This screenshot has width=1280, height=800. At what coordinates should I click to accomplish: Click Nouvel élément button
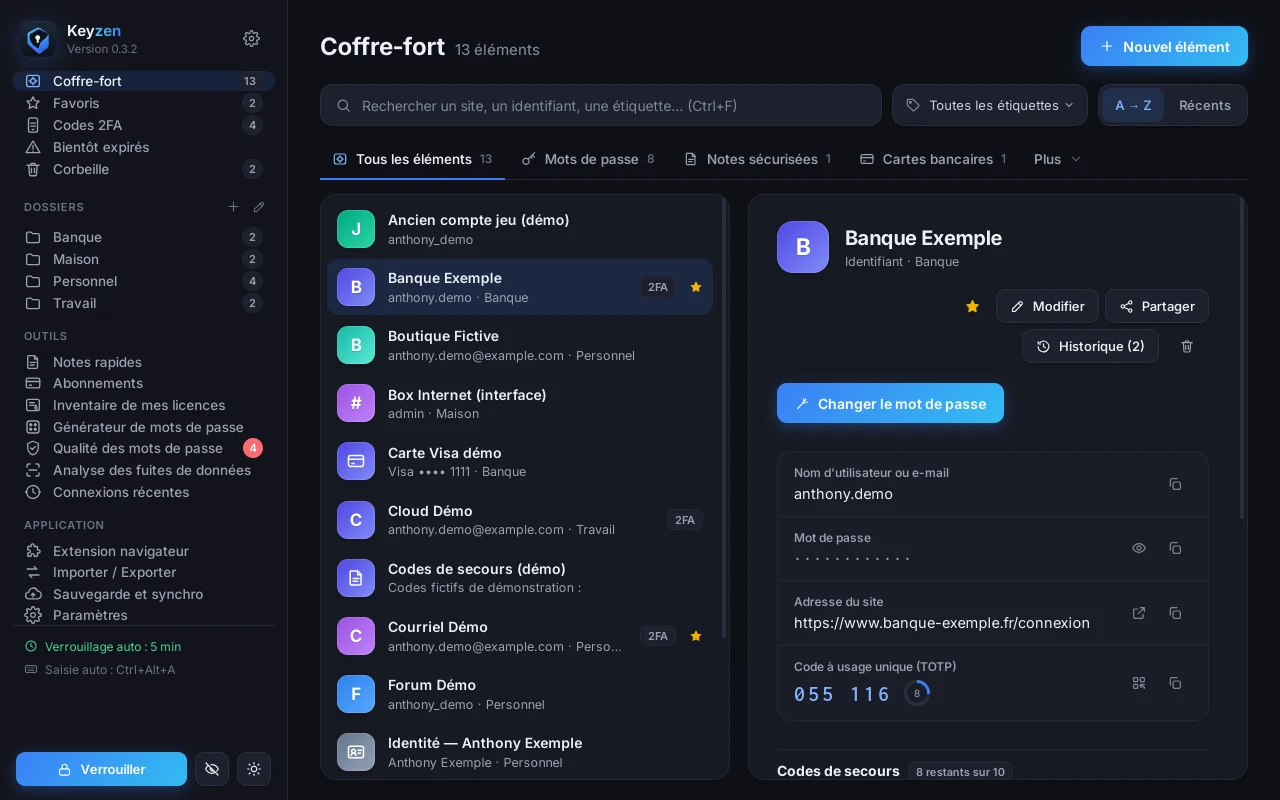coord(1164,46)
